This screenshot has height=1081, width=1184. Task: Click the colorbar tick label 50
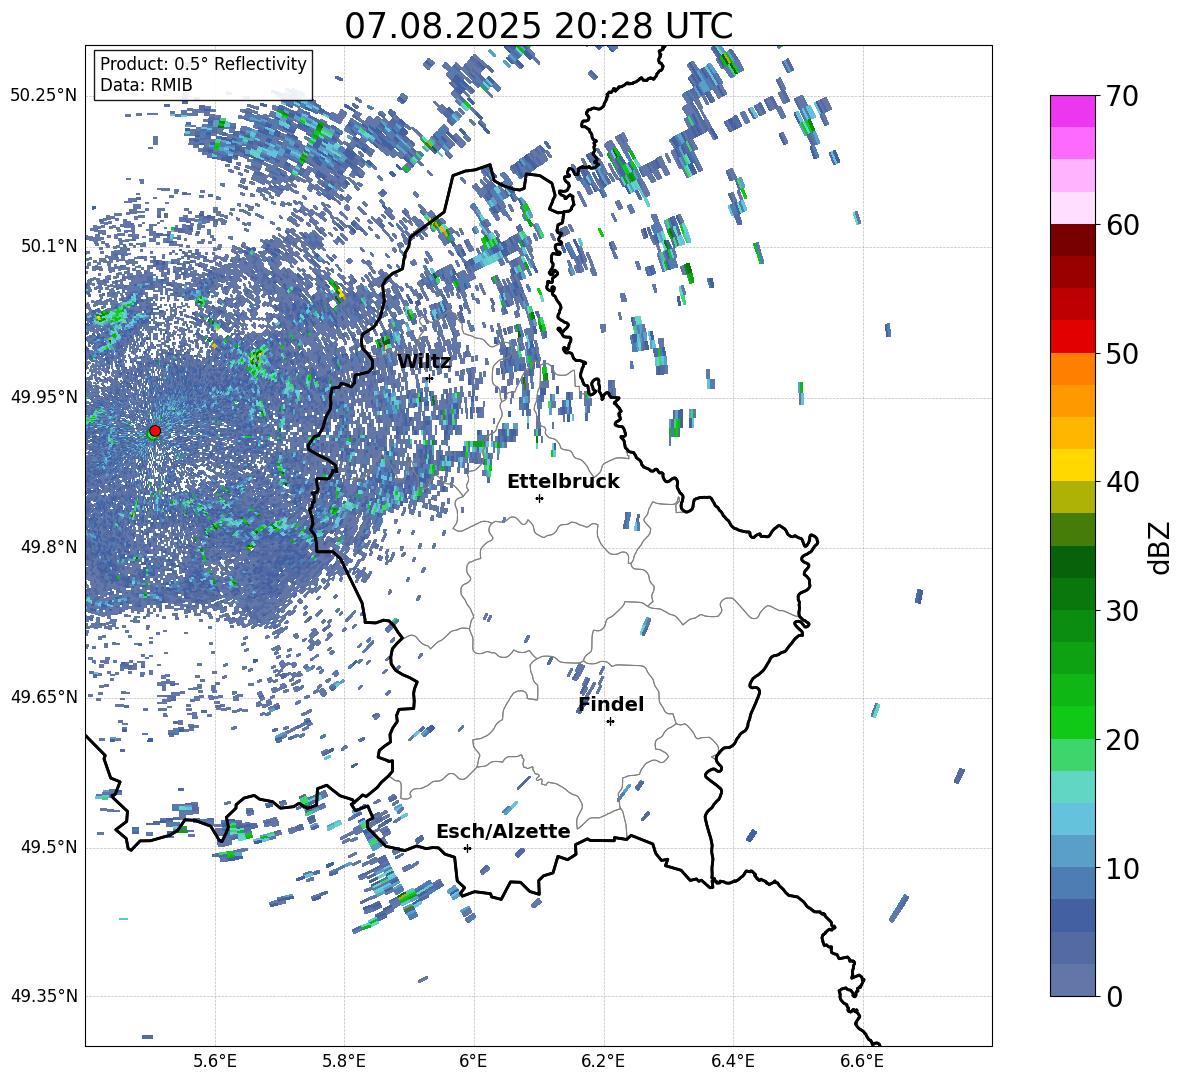point(1122,354)
